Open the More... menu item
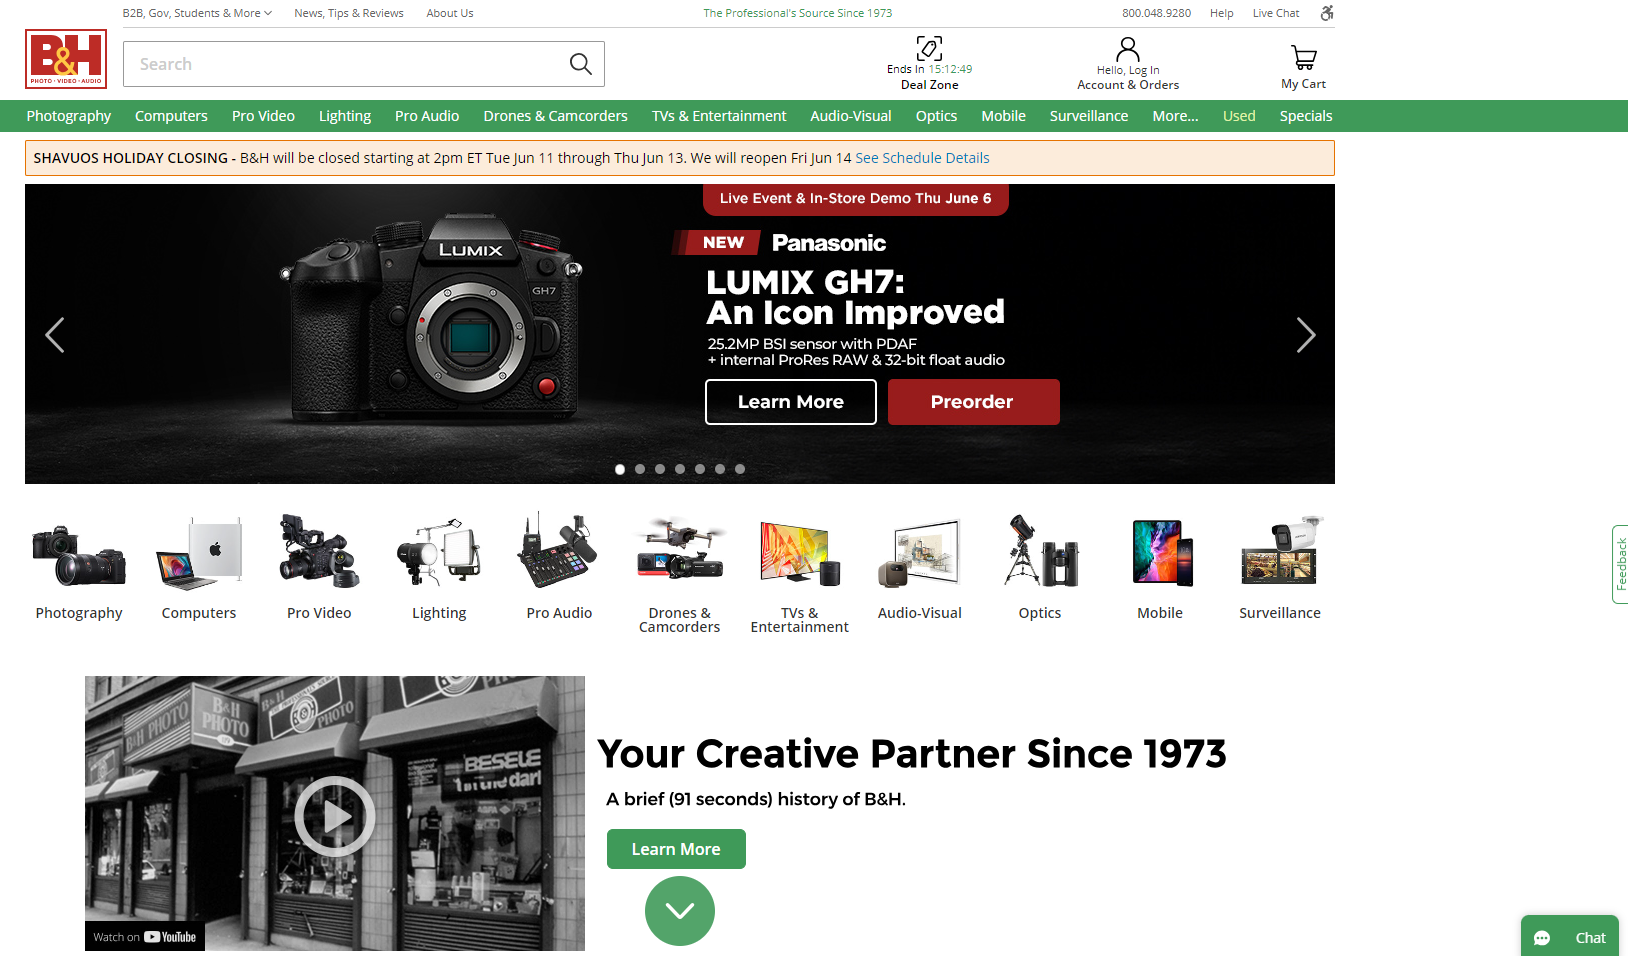This screenshot has width=1628, height=956. (1175, 116)
